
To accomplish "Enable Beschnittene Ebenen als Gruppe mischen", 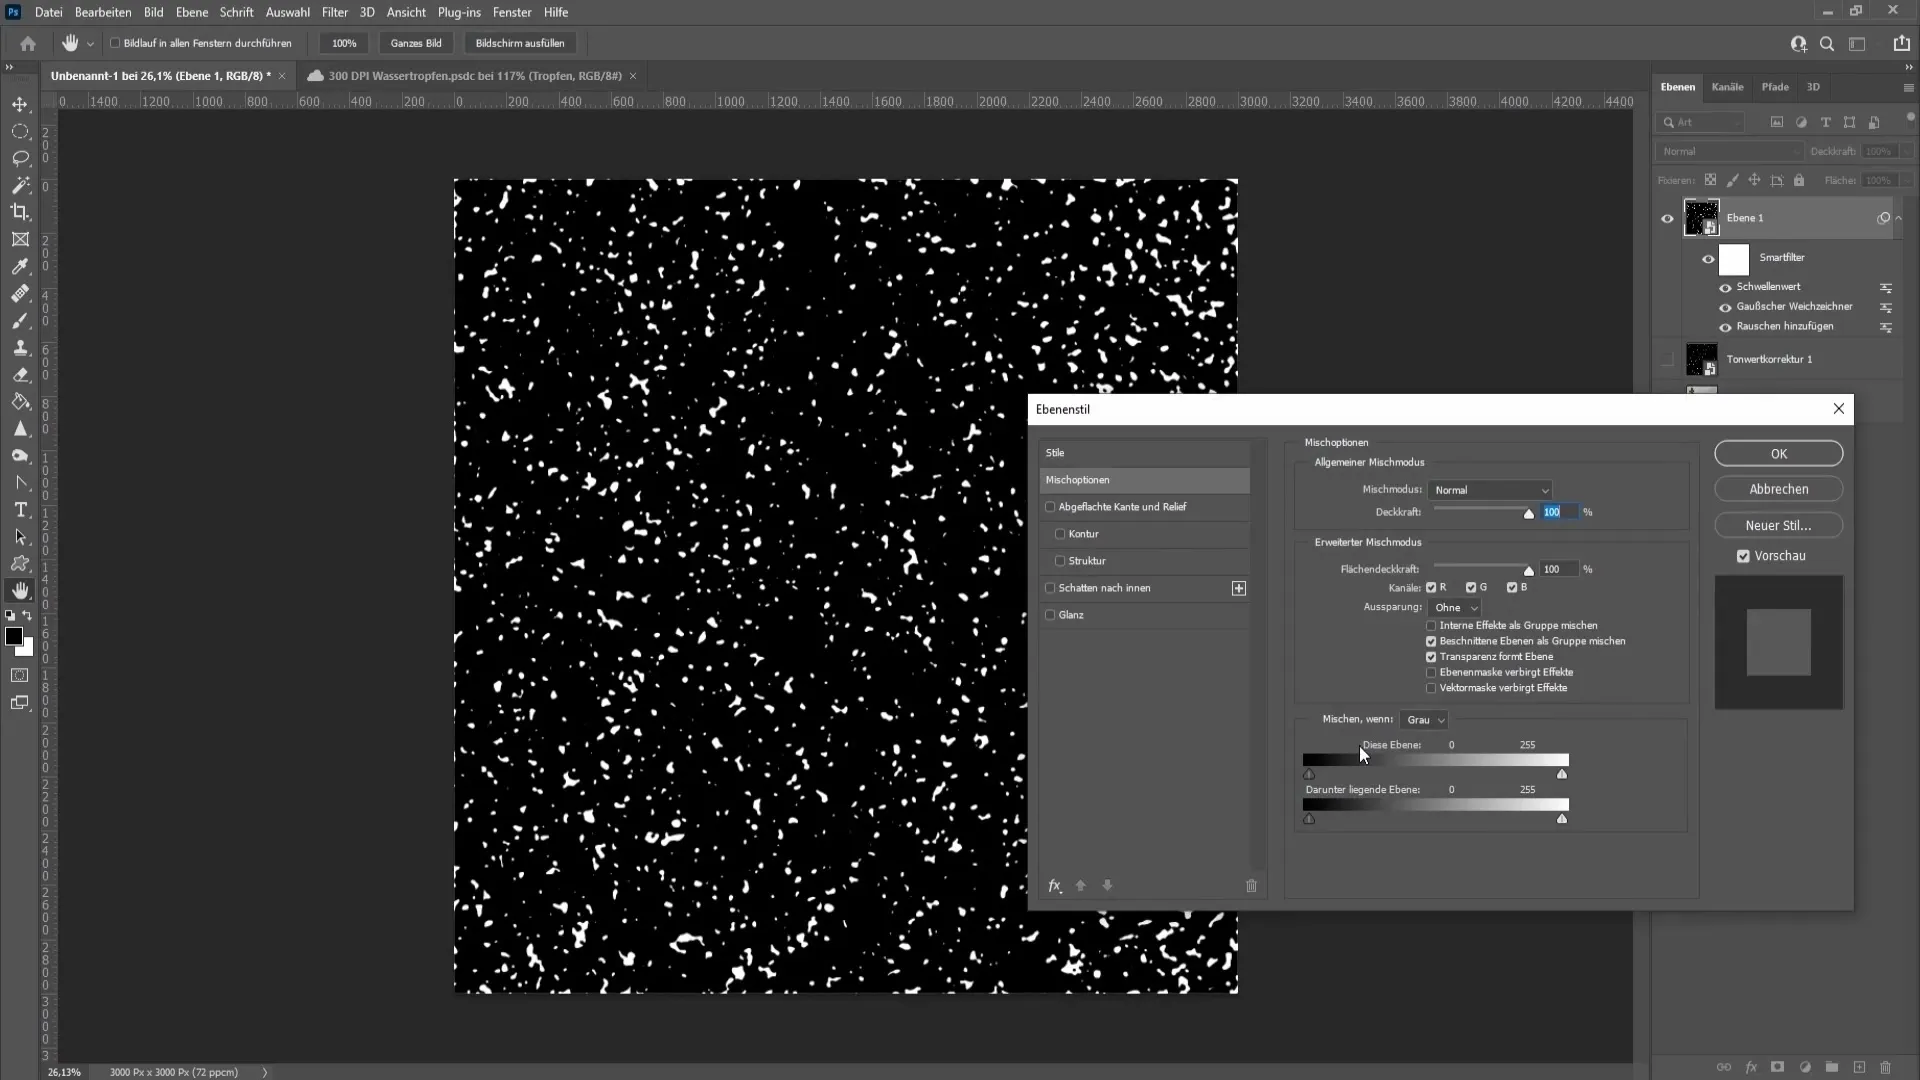I will 1432,641.
